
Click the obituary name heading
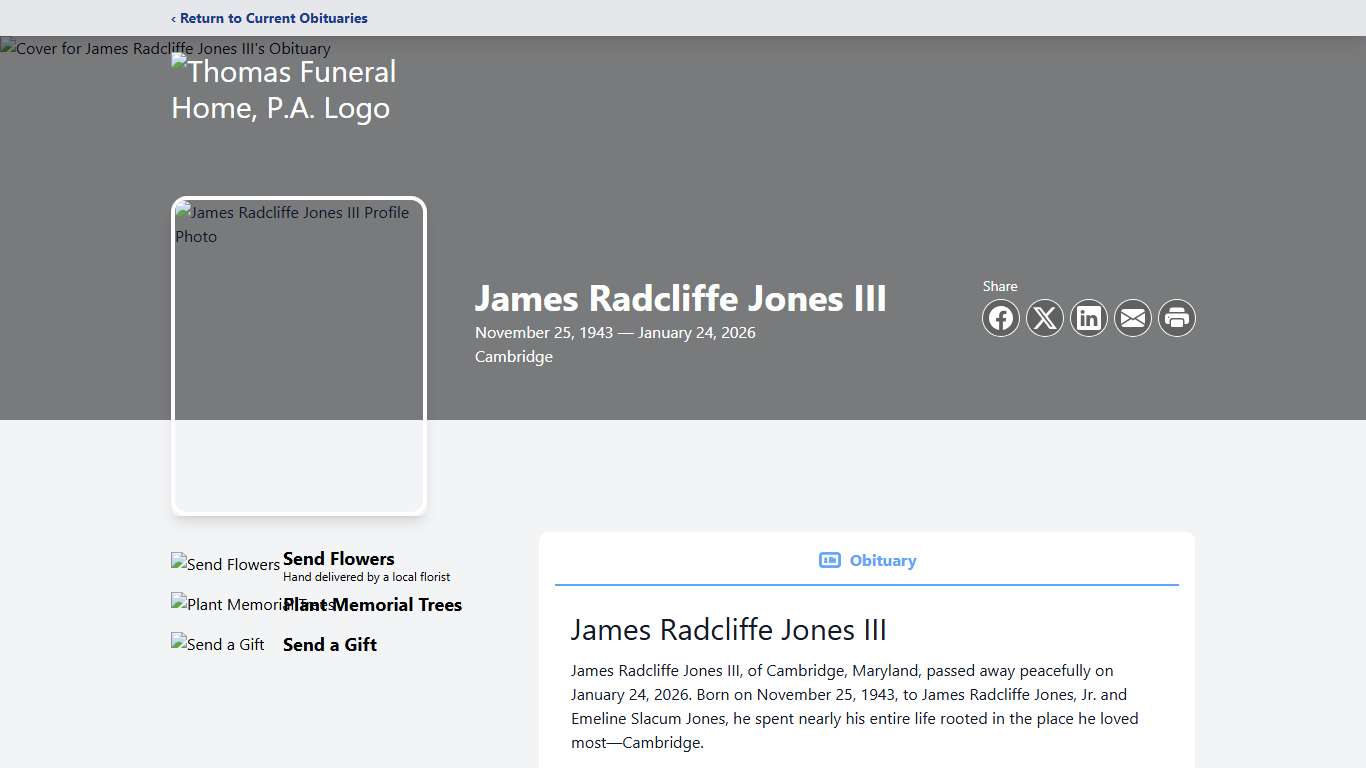(680, 298)
